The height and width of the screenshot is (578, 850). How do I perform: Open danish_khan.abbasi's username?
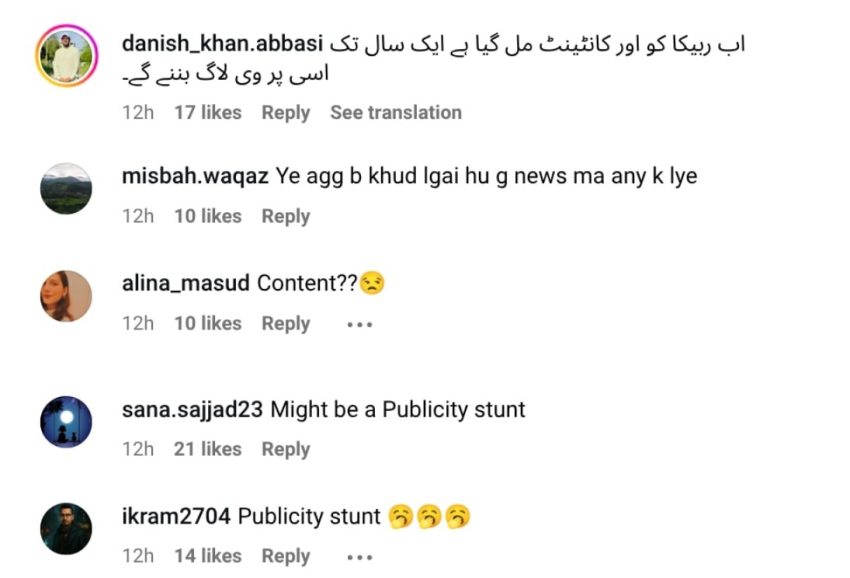pyautogui.click(x=224, y=43)
